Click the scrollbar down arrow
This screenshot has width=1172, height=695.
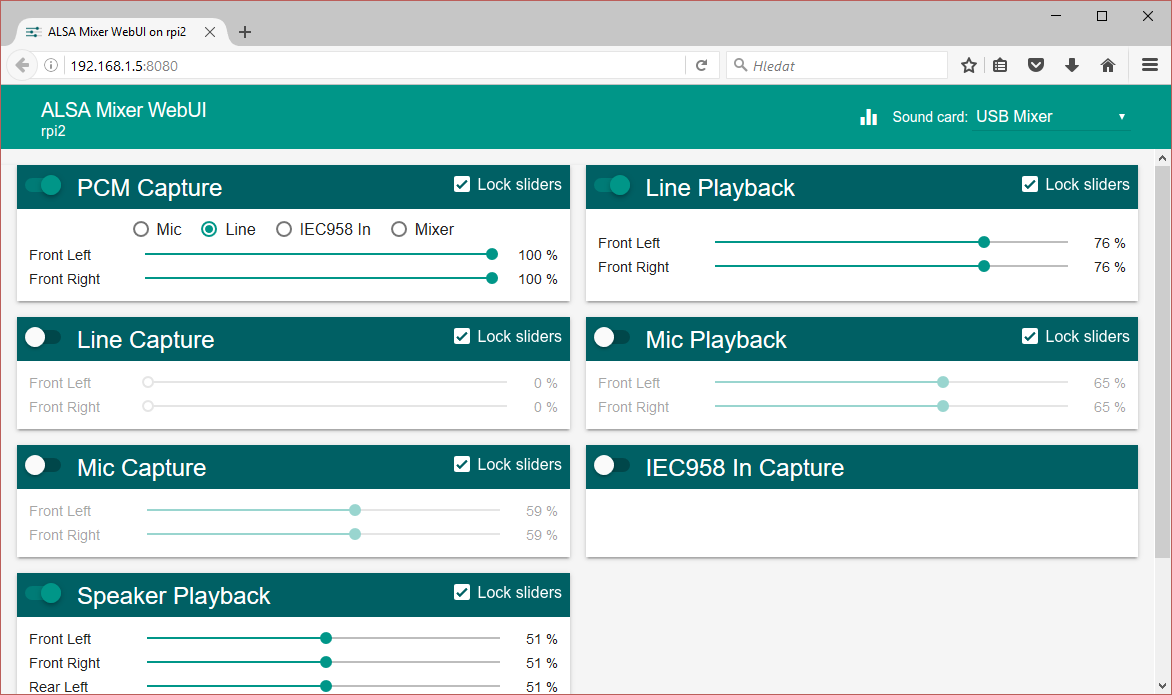(x=1162, y=685)
